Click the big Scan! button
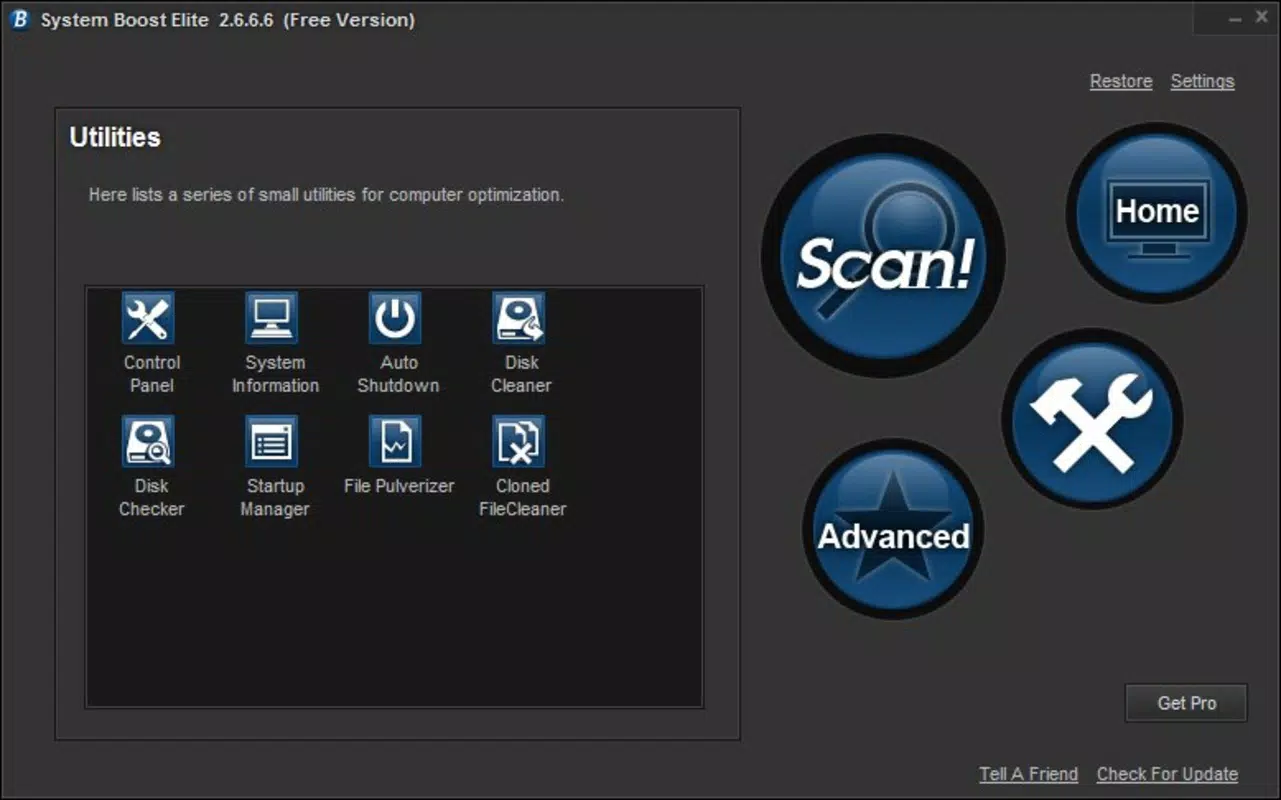This screenshot has height=800, width=1281. (883, 256)
